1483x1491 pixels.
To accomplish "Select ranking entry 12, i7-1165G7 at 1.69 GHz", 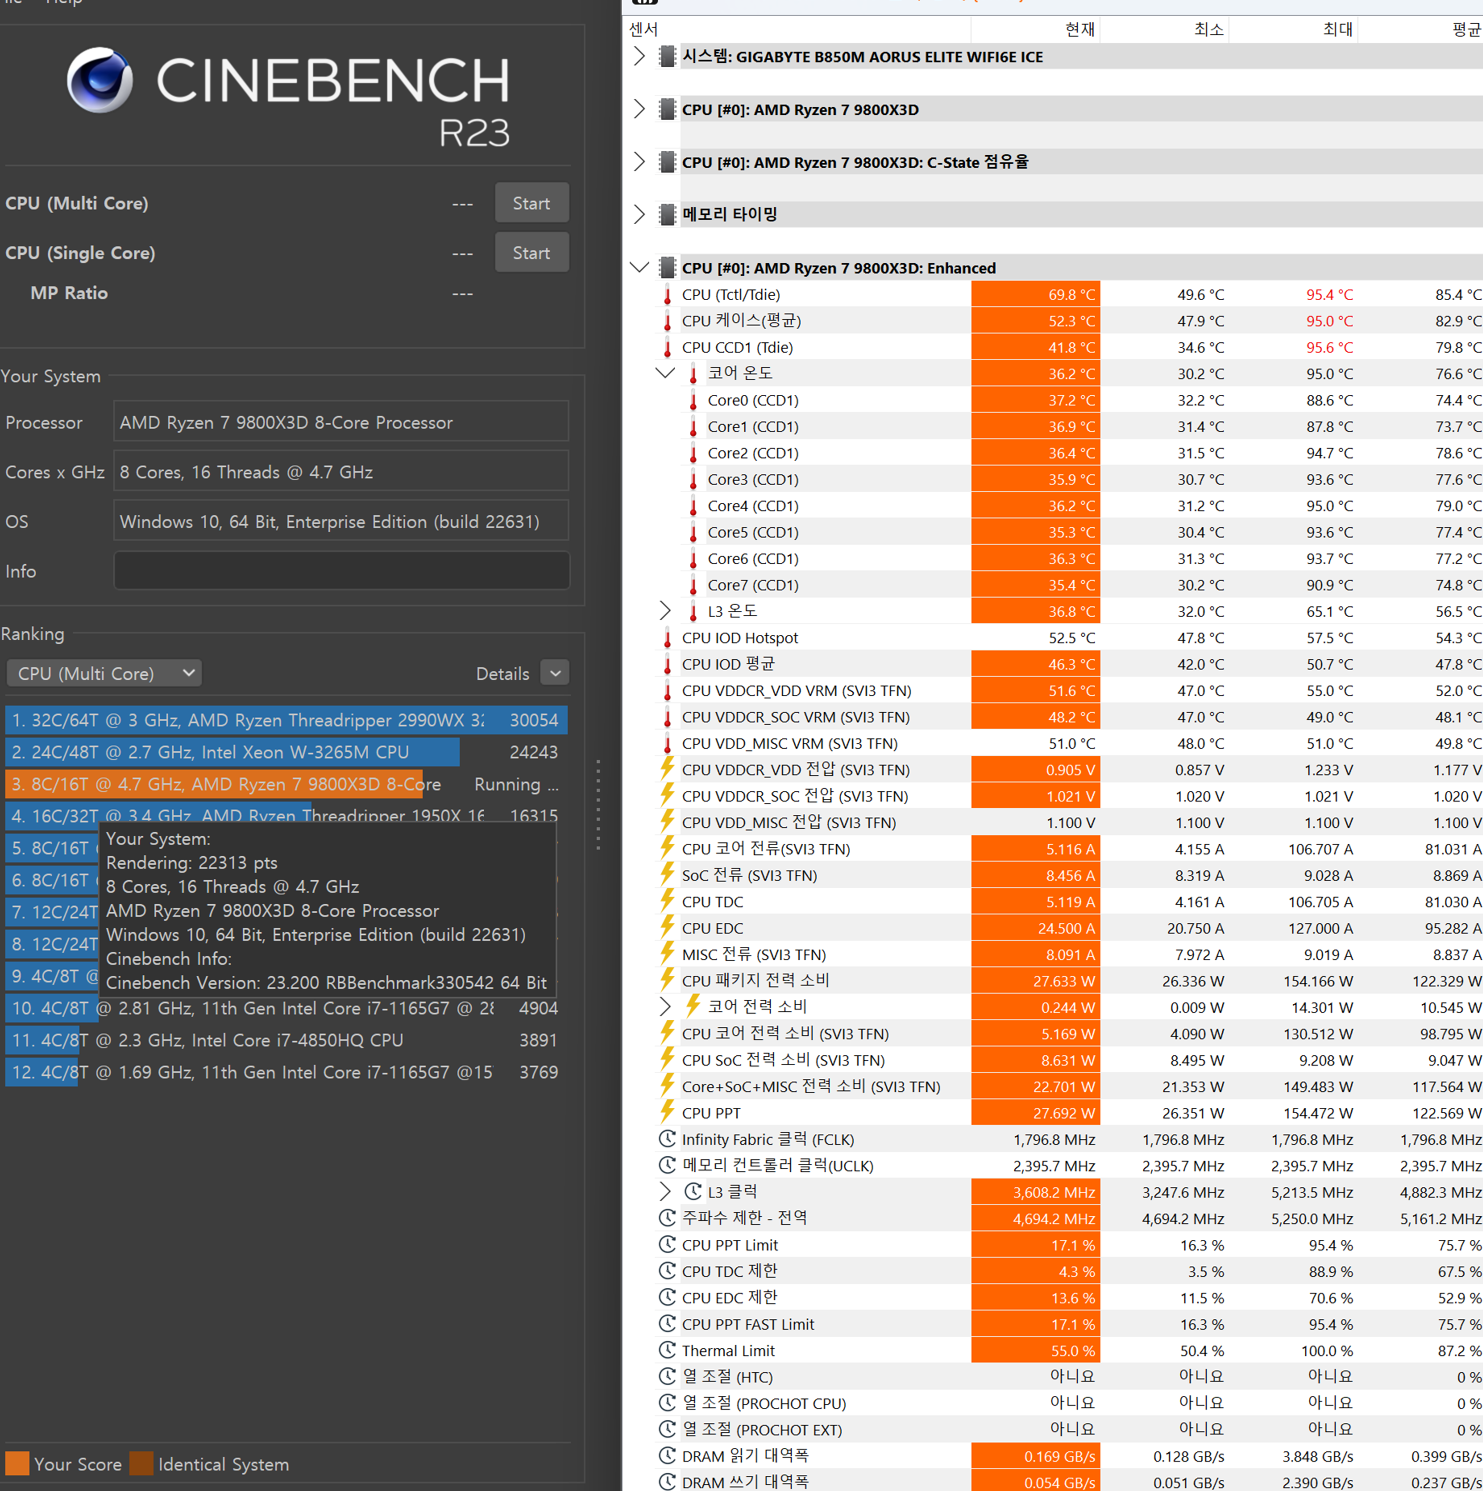I will click(286, 1072).
